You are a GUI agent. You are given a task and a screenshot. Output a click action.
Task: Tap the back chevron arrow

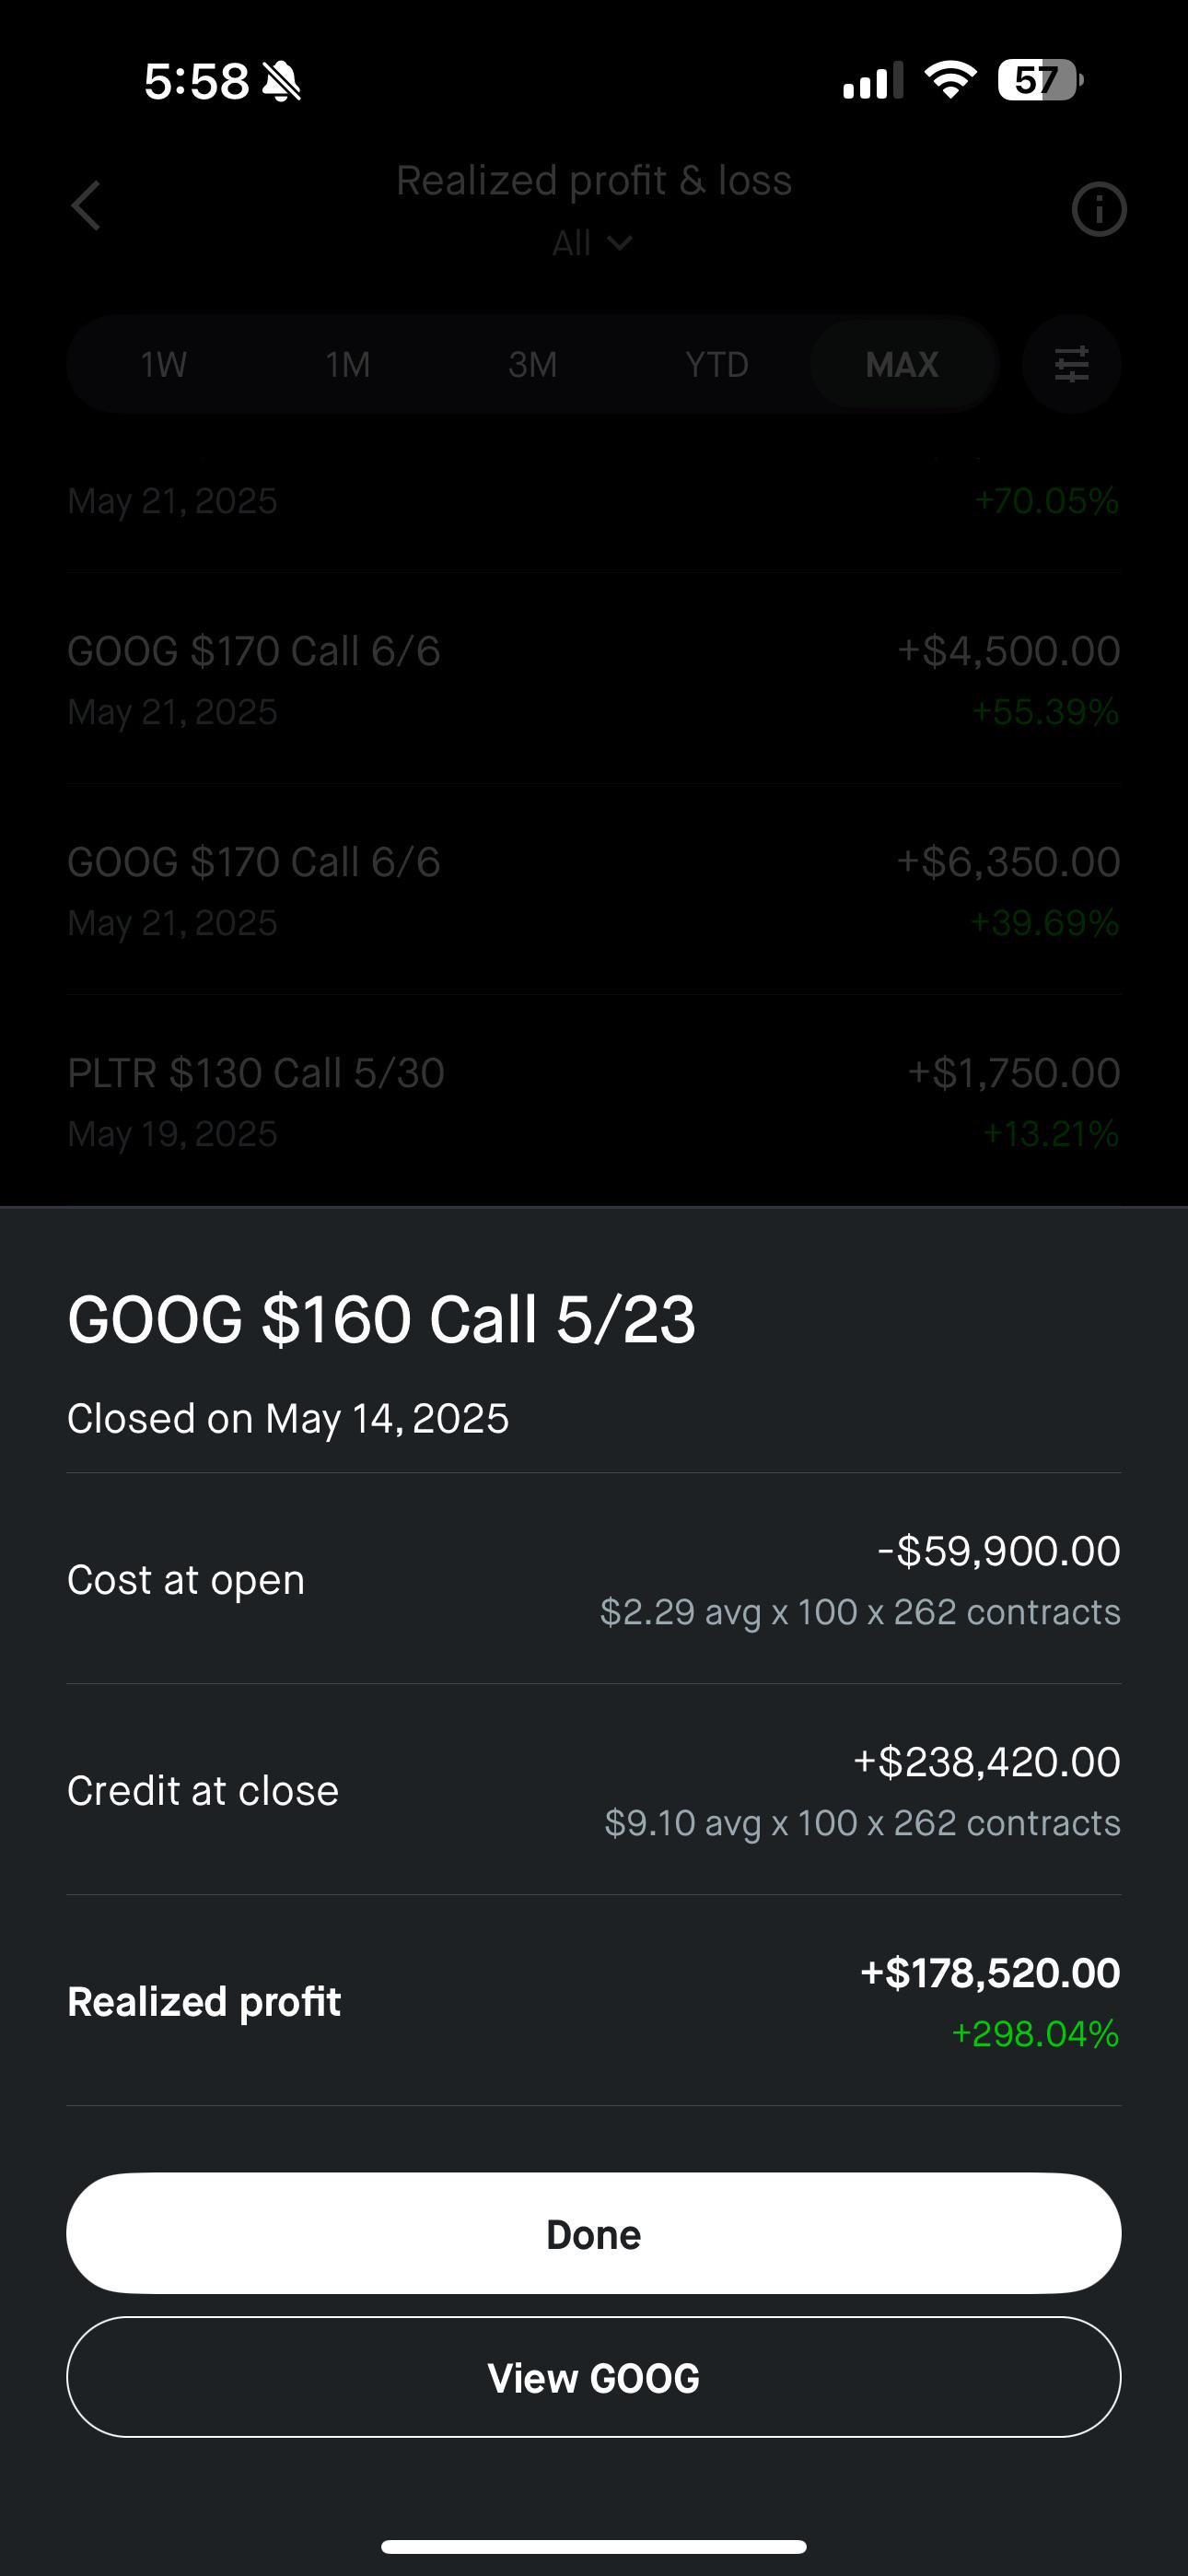click(x=87, y=206)
